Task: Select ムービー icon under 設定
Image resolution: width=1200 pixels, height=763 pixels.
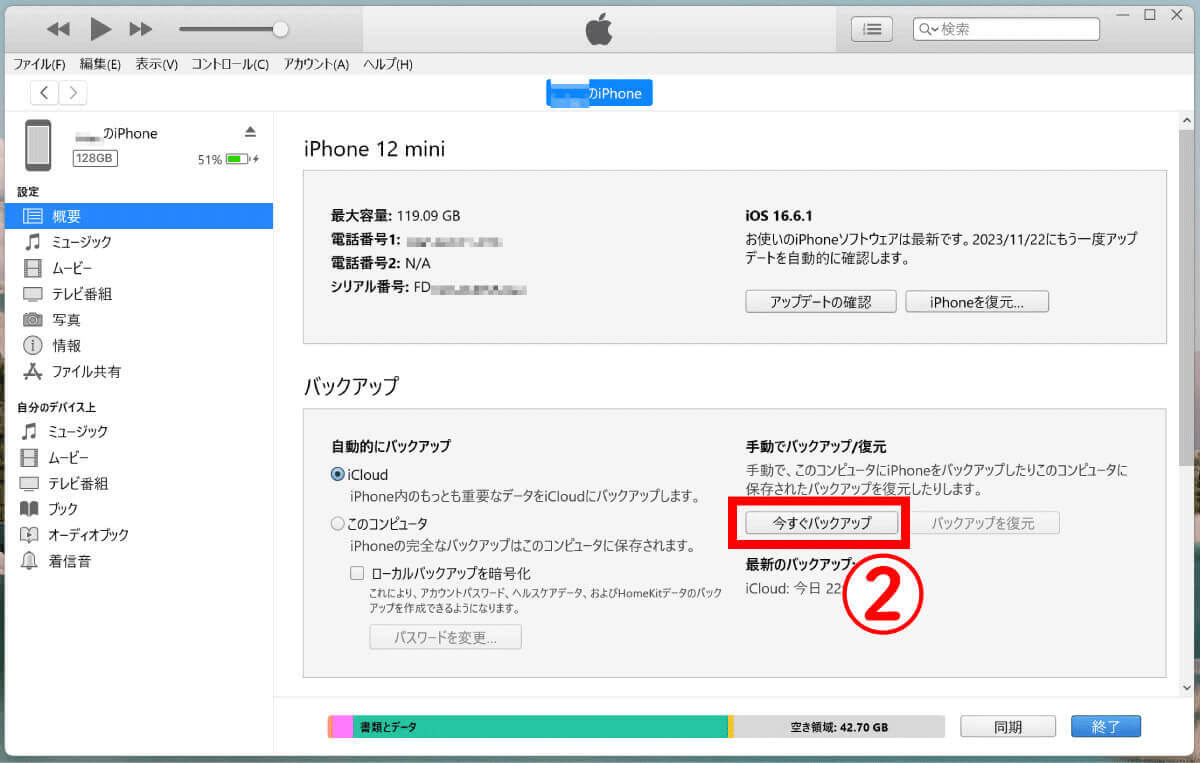Action: click(x=33, y=268)
